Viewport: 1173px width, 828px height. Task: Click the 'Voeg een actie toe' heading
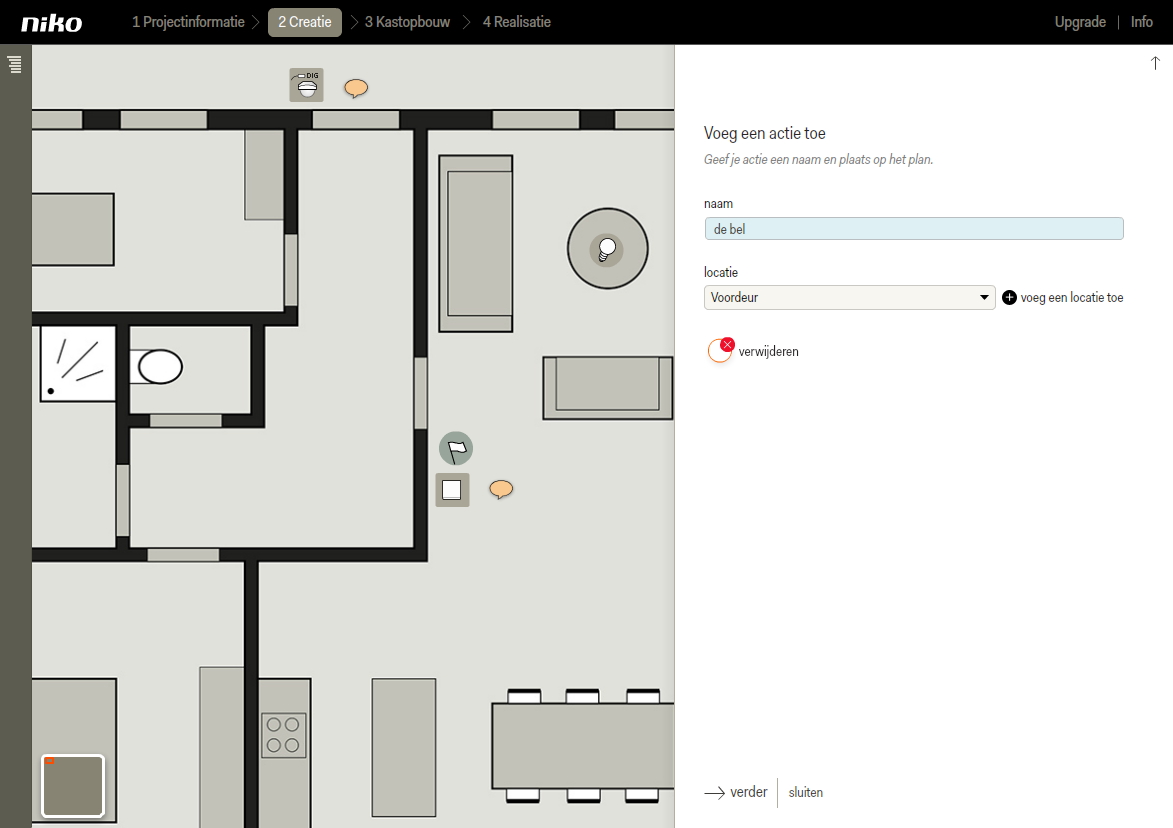pos(765,134)
